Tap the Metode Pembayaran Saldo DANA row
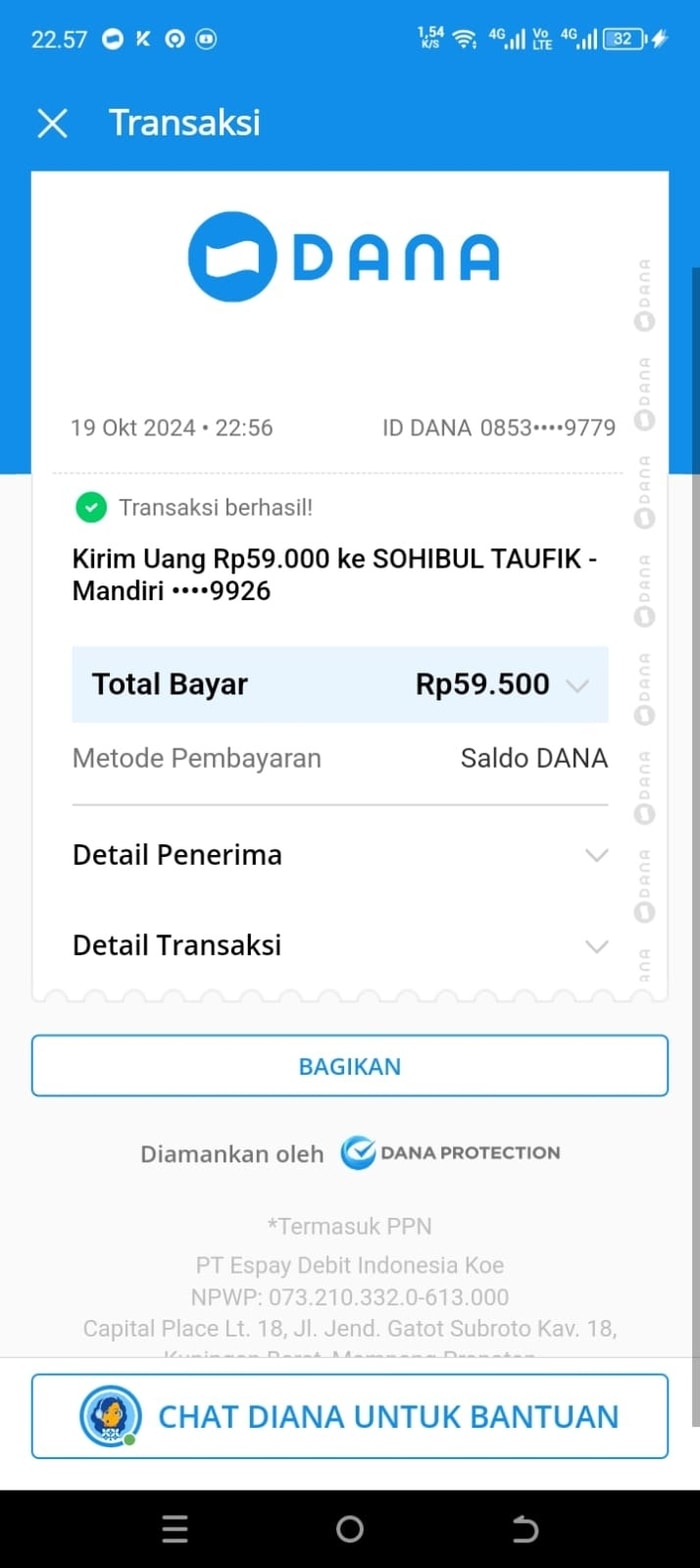Viewport: 700px width, 1568px height. tap(340, 758)
